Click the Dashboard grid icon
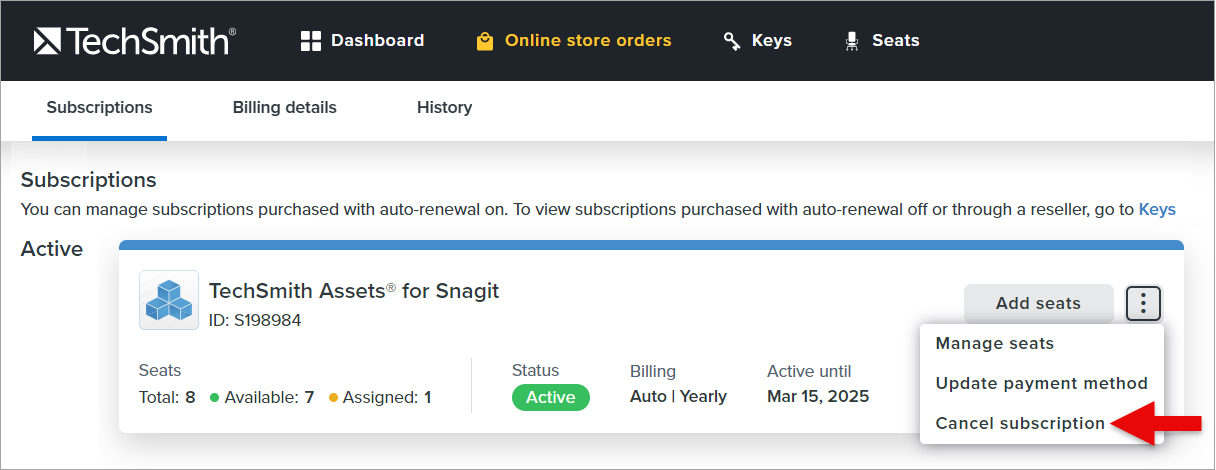Viewport: 1216px width, 470px height. click(x=311, y=41)
